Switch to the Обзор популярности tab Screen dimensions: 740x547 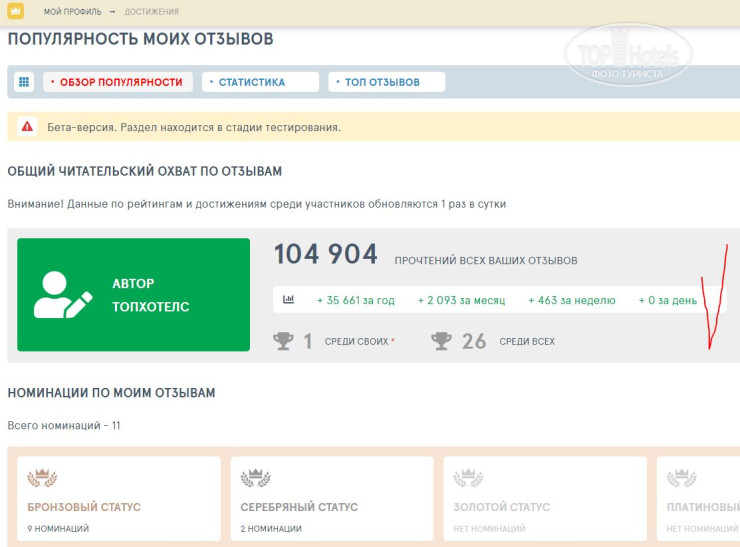(x=118, y=82)
